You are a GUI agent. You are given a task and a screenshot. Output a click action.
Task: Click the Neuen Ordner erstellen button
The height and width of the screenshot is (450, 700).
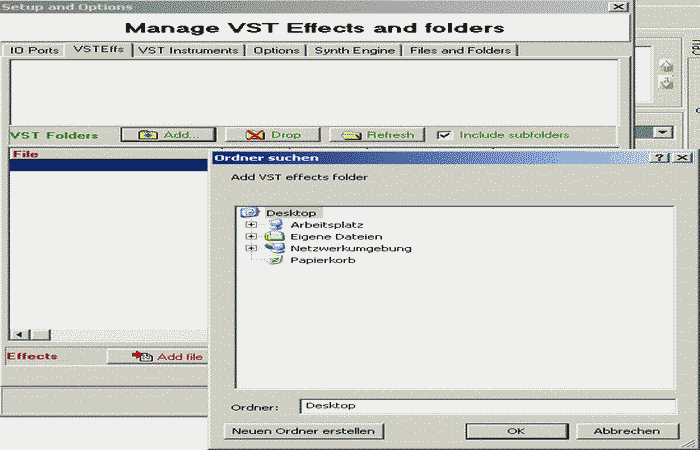(303, 431)
